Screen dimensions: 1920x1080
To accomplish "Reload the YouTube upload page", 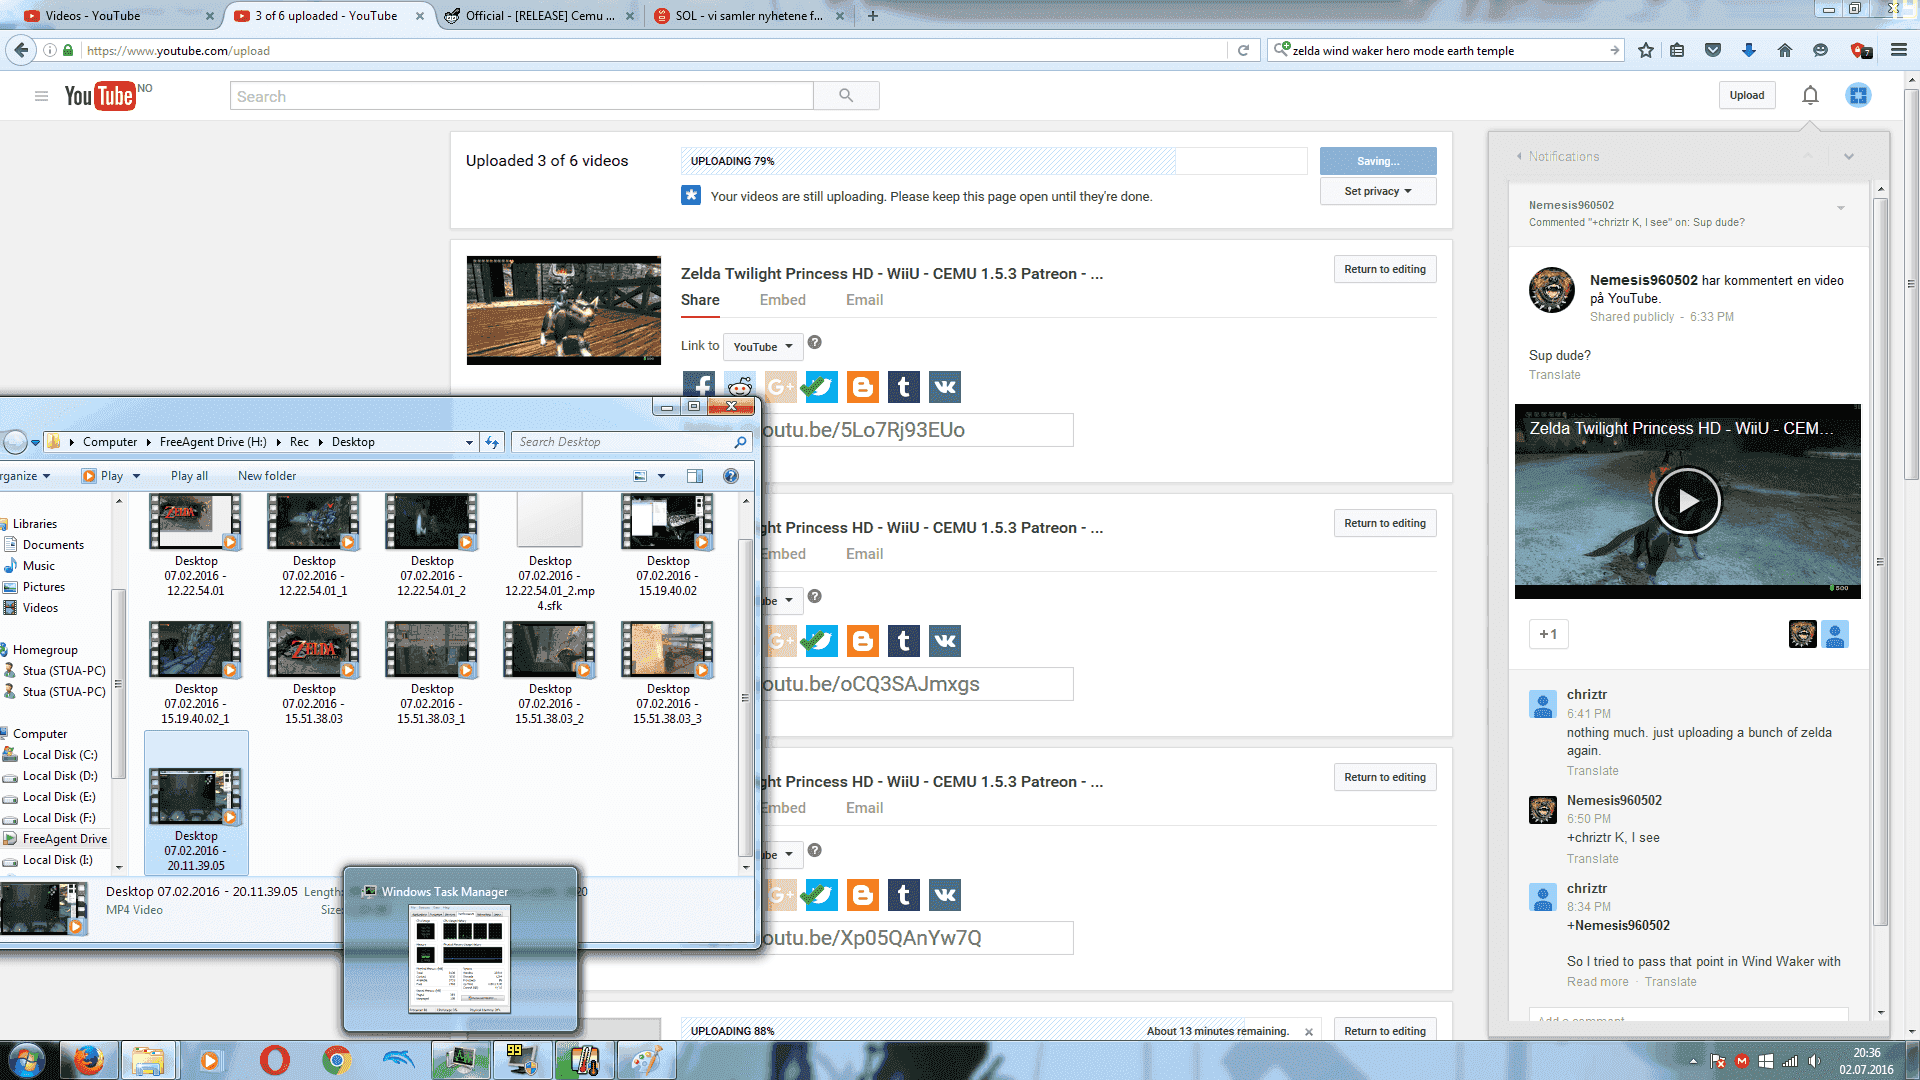I will pos(1243,50).
